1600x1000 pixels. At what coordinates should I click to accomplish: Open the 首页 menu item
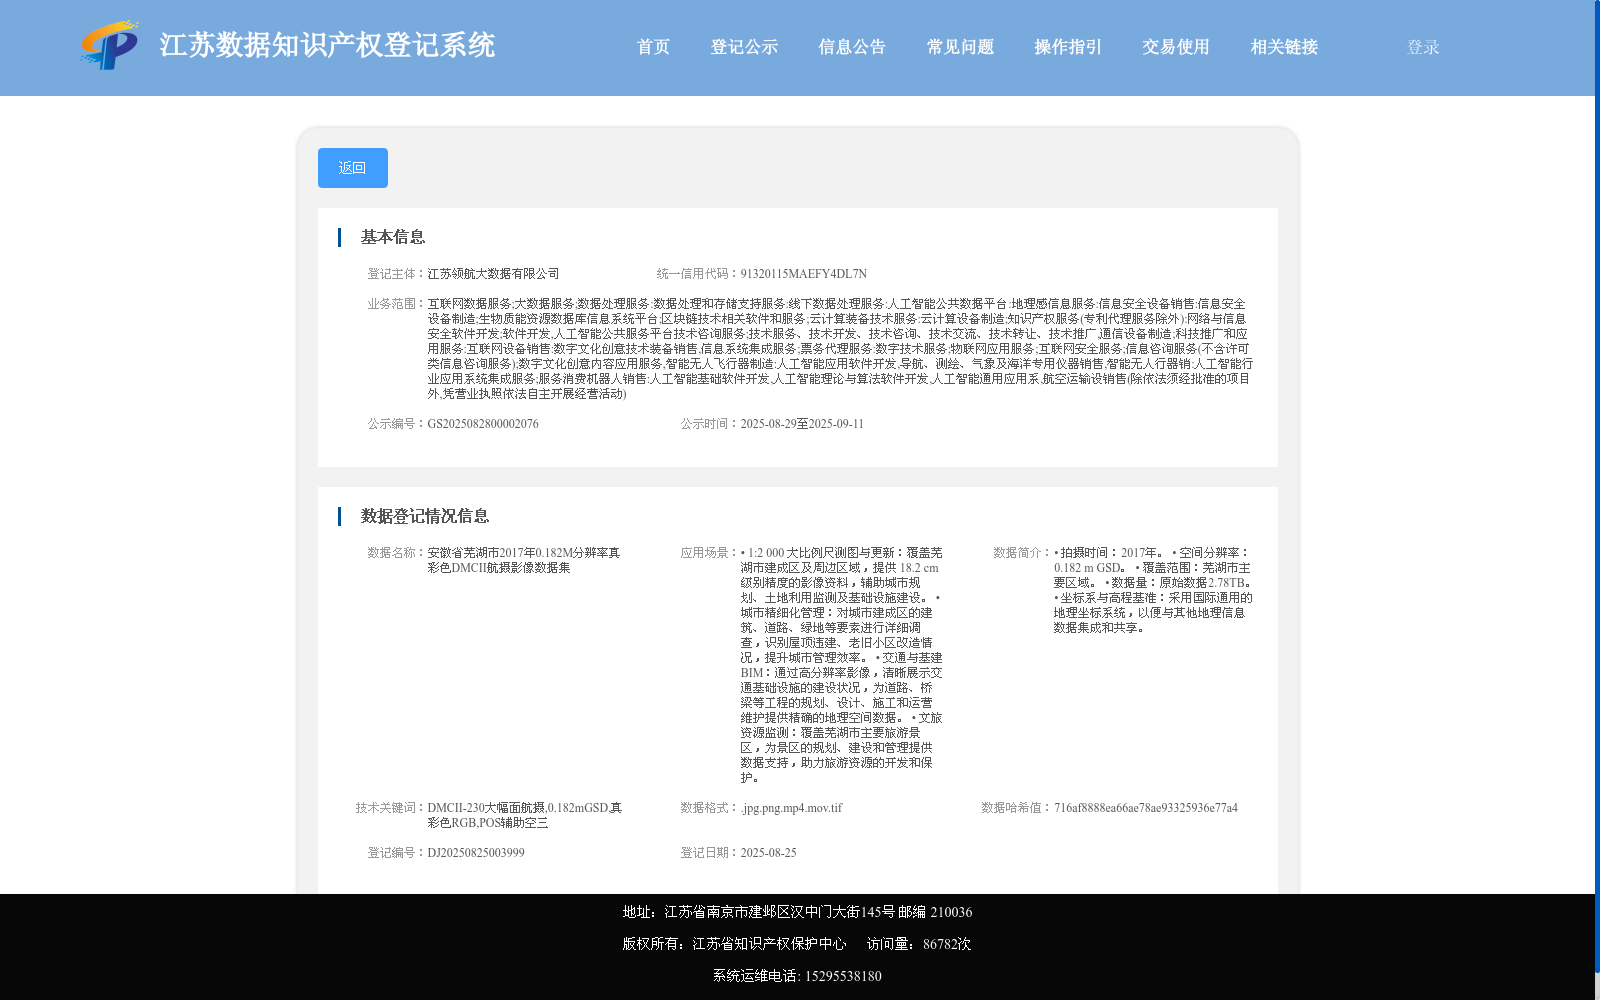tap(653, 47)
